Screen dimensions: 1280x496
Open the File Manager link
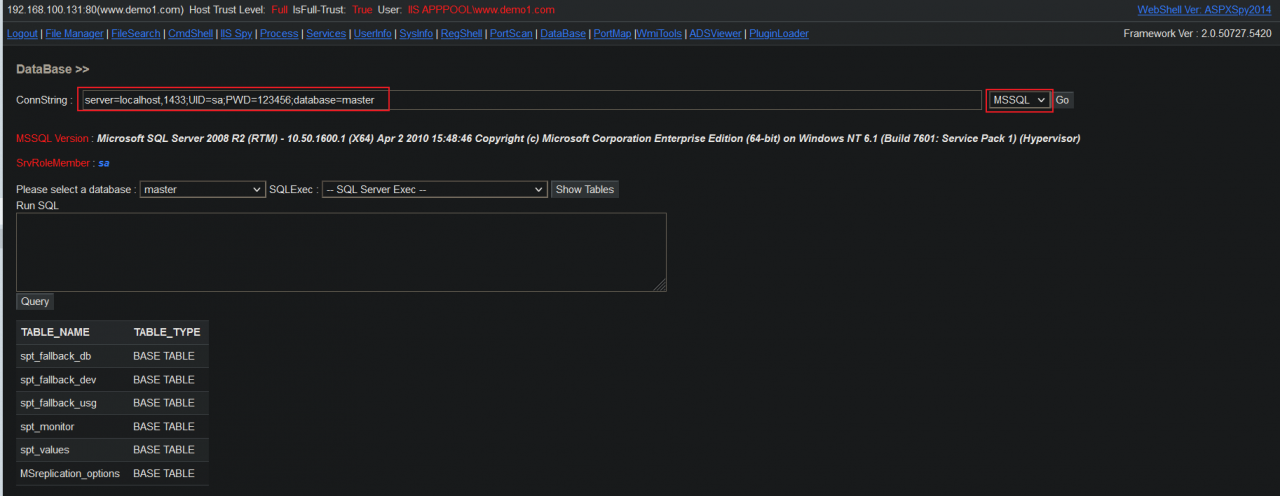coord(74,33)
